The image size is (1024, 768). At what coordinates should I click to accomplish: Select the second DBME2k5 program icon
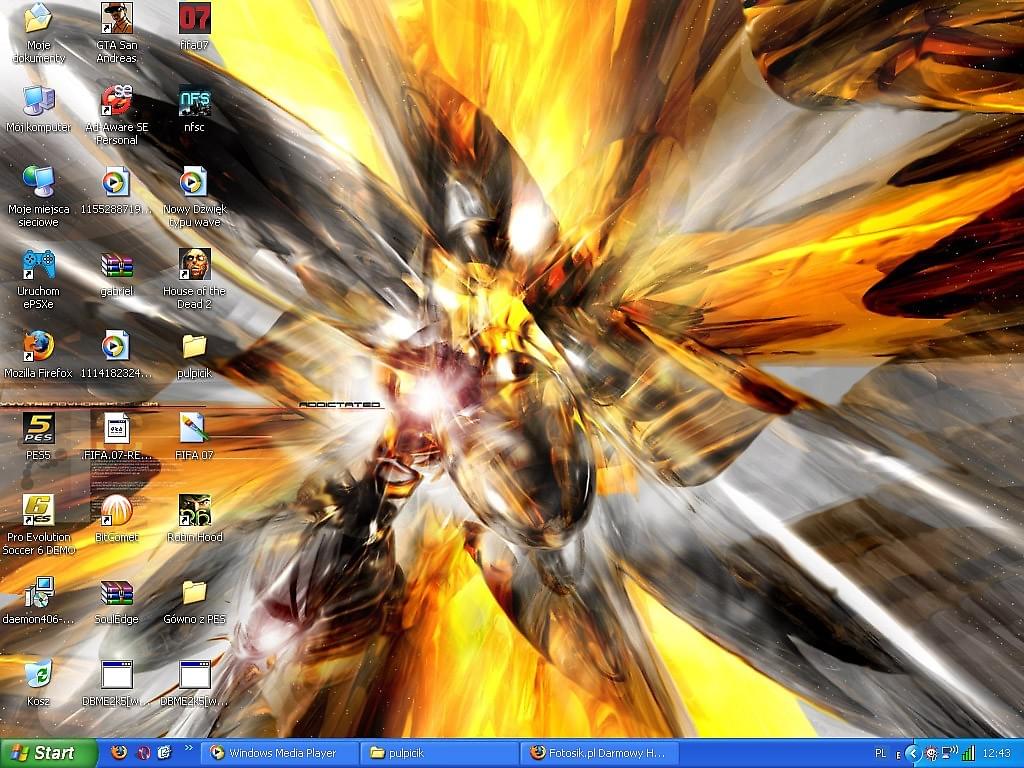(x=195, y=683)
